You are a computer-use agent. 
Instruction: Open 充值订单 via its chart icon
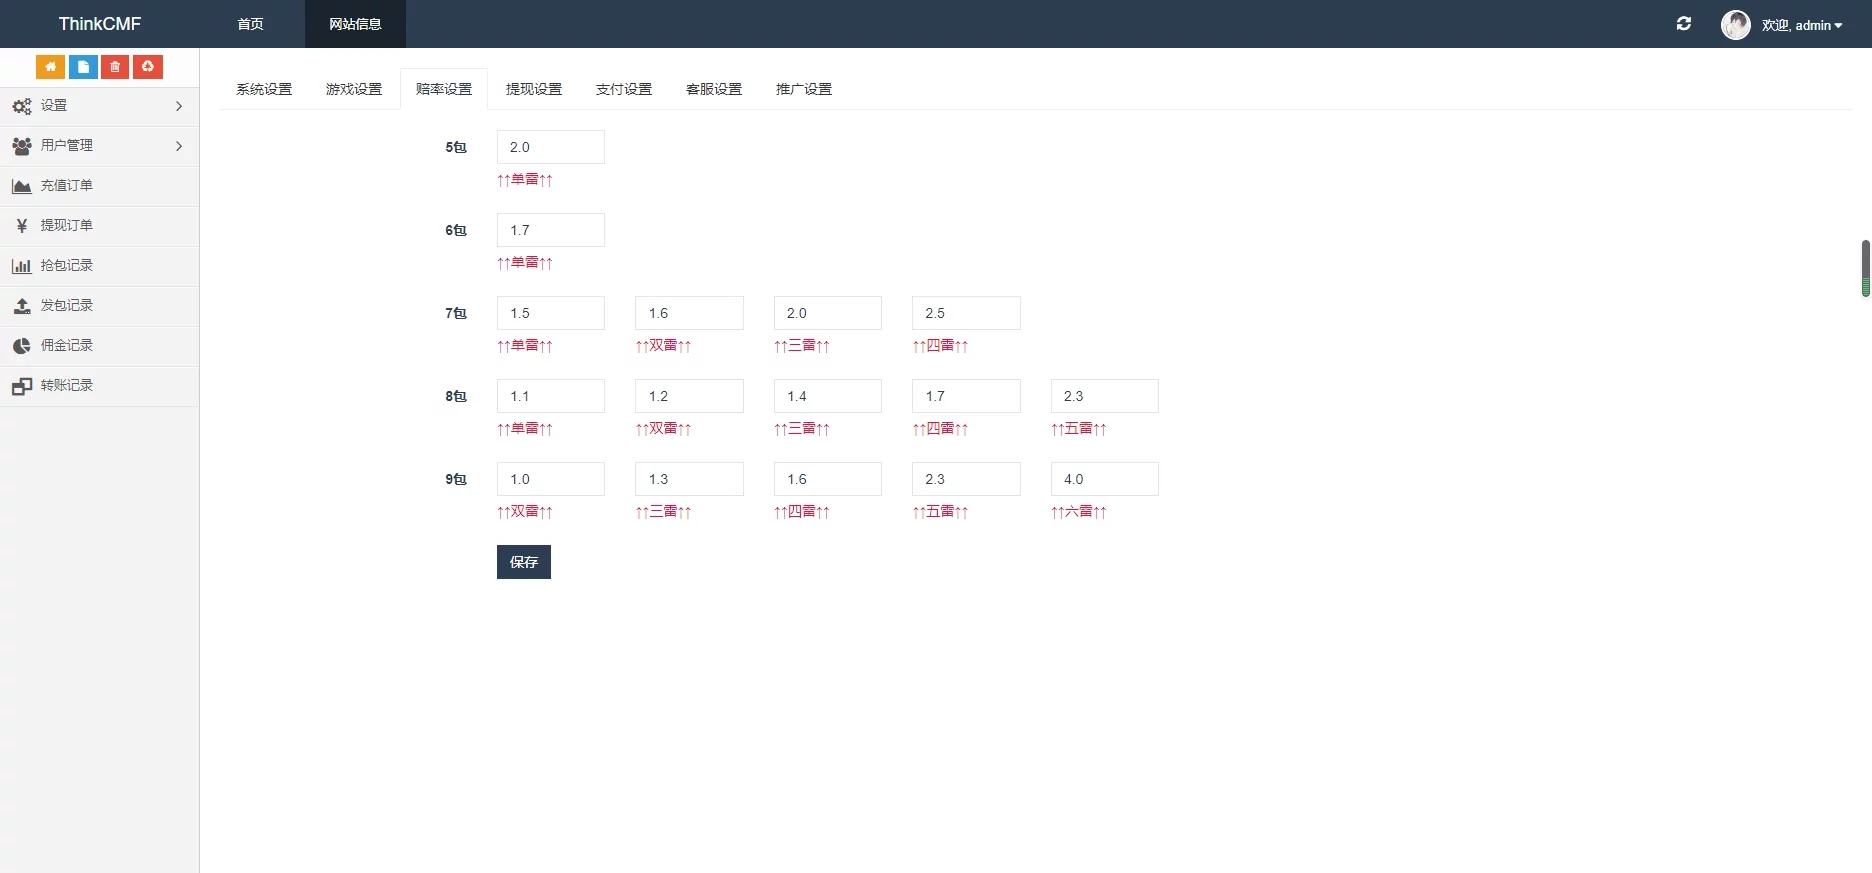[22, 186]
